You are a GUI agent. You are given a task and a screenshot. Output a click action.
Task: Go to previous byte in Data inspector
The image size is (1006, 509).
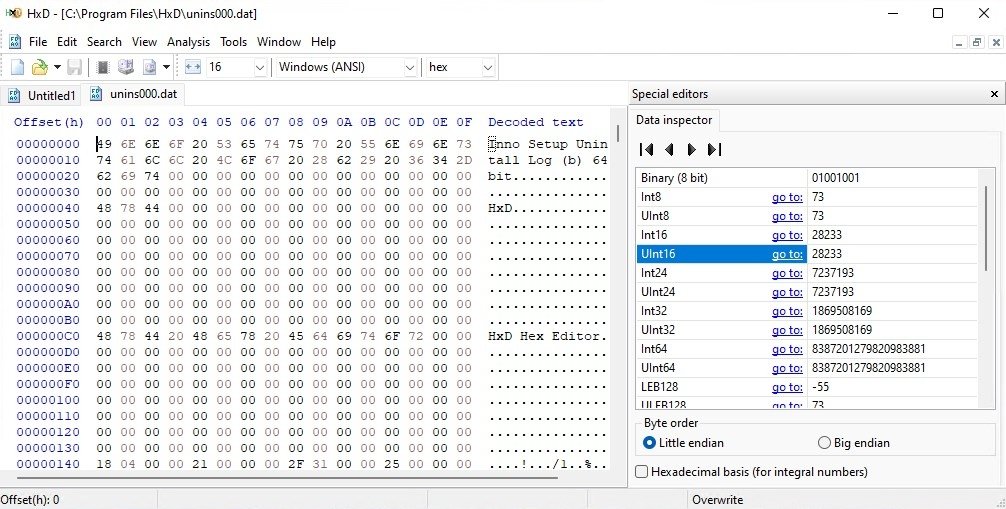669,150
